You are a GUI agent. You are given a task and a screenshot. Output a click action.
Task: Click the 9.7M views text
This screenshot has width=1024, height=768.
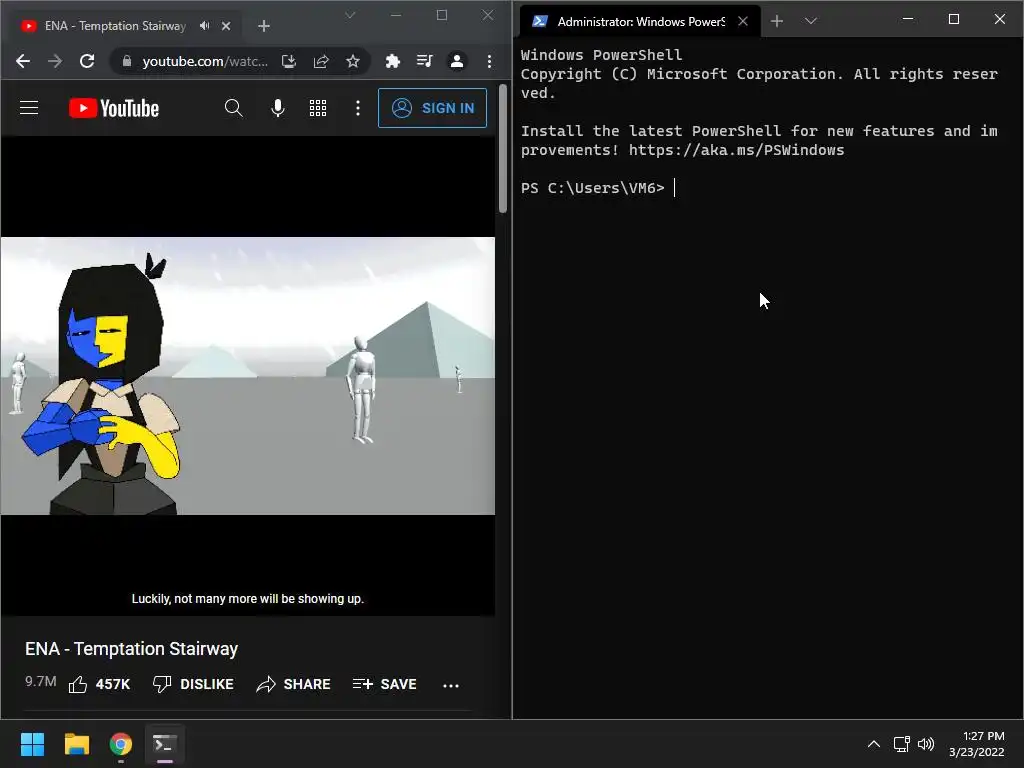coord(40,682)
